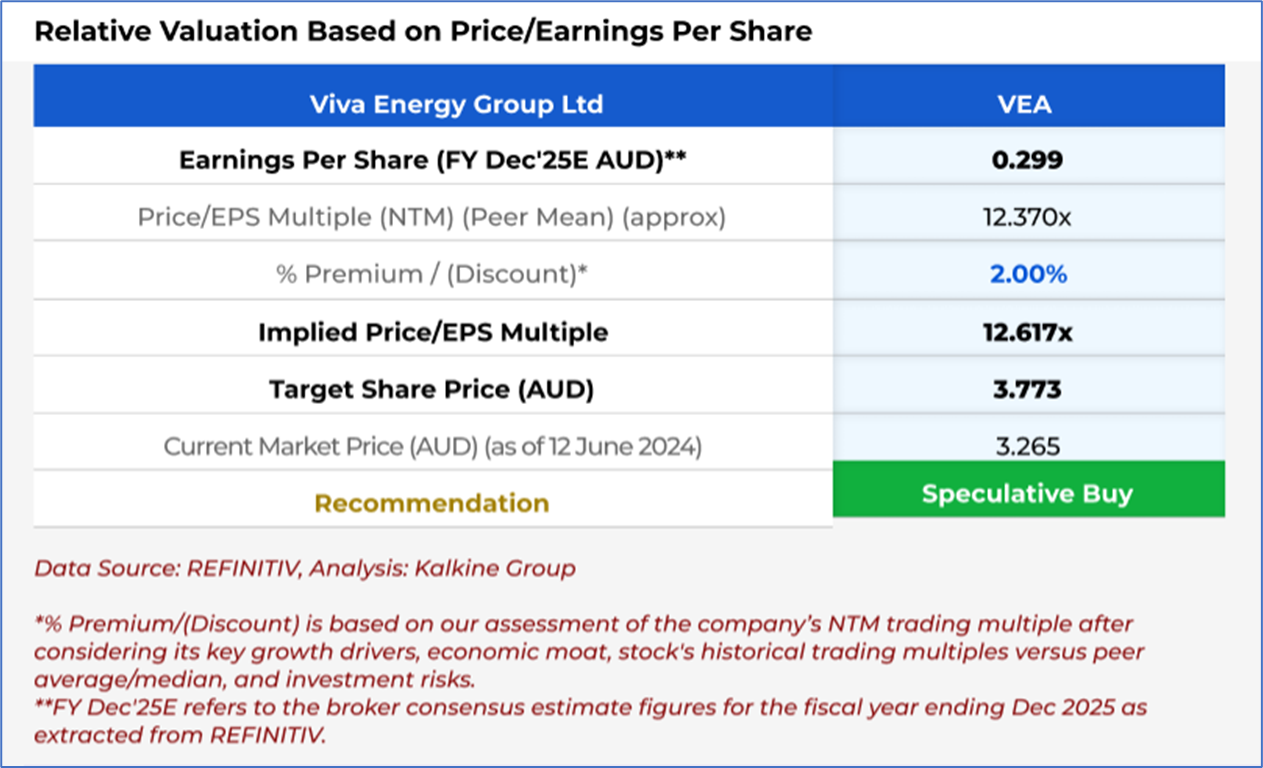Image resolution: width=1263 pixels, height=768 pixels.
Task: Click the 3.773 target price value
Action: point(1027,389)
